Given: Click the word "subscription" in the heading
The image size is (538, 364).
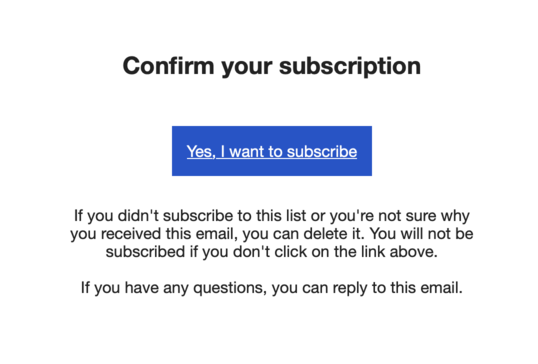Looking at the screenshot, I should 350,66.
